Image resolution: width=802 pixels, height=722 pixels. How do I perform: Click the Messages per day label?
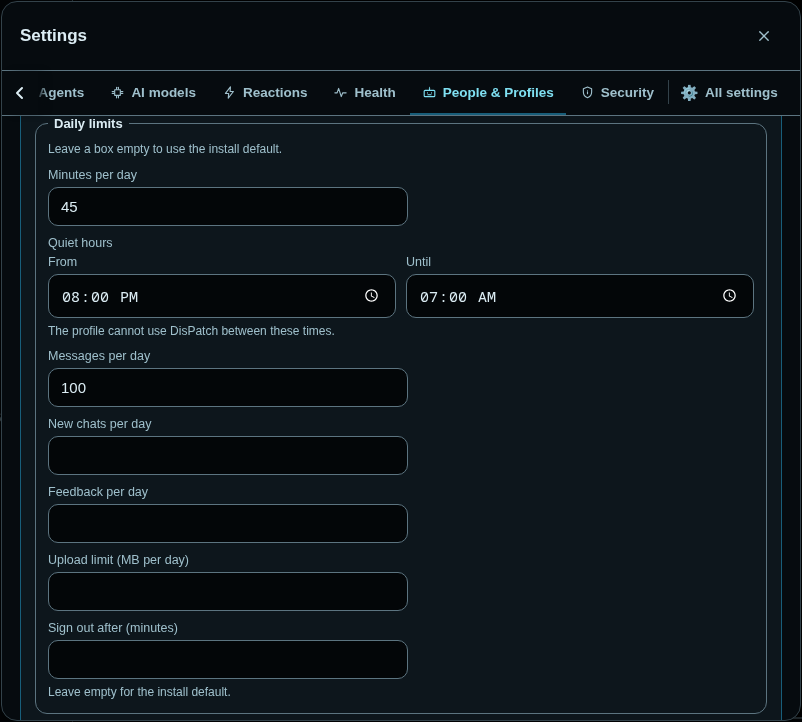tap(99, 356)
